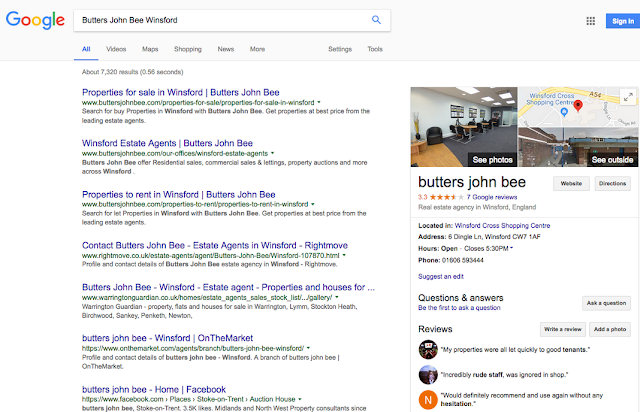
Task: Click the Google logo
Action: point(35,20)
